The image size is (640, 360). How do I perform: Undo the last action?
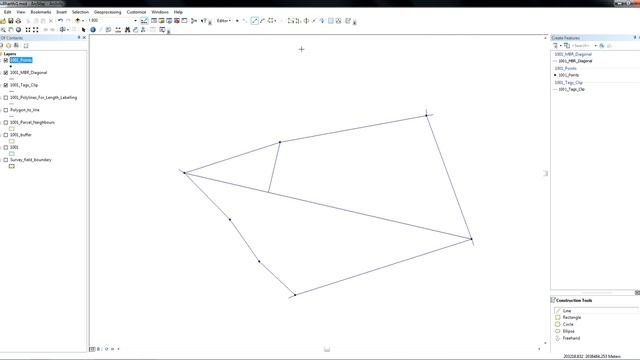(60, 20)
